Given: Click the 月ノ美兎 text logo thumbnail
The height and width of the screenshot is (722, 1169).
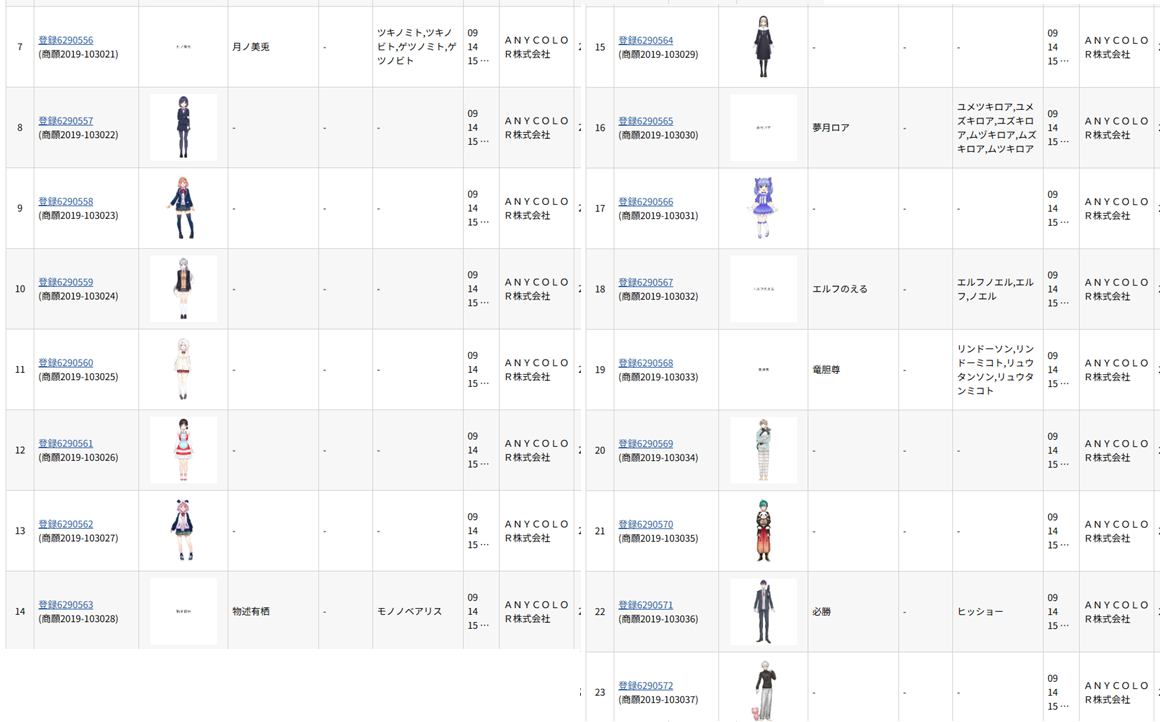Looking at the screenshot, I should [183, 47].
